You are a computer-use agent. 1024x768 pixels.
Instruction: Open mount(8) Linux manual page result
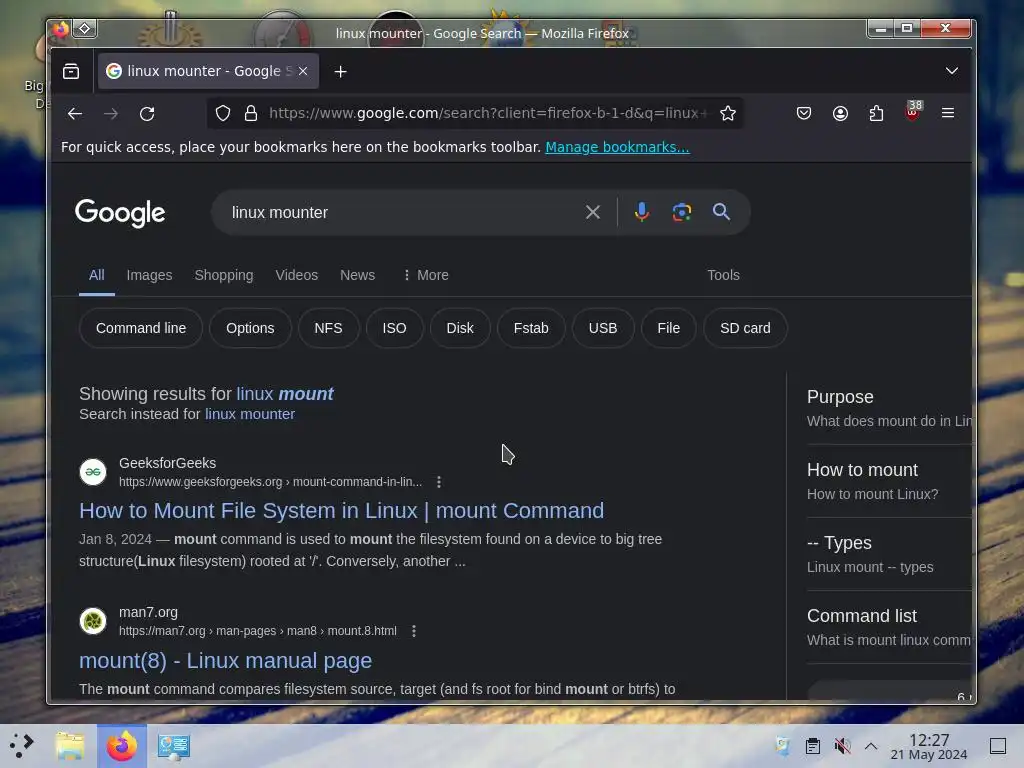(225, 661)
